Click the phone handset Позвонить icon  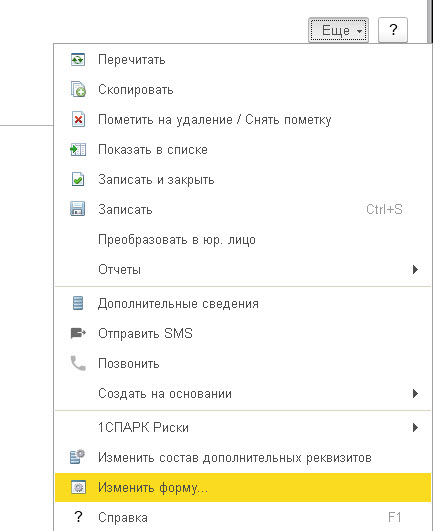pyautogui.click(x=78, y=363)
